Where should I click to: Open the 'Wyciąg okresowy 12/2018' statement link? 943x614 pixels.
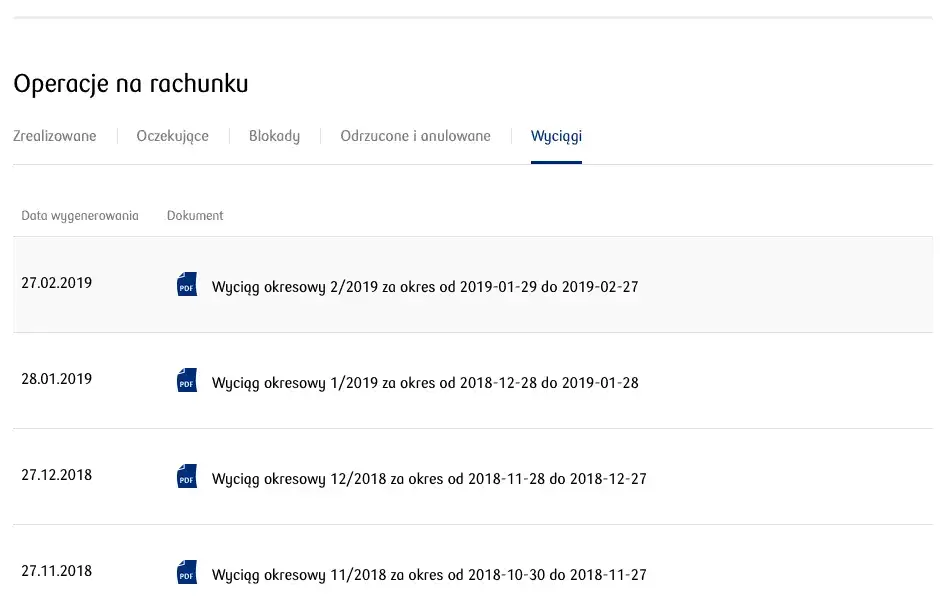tap(429, 479)
